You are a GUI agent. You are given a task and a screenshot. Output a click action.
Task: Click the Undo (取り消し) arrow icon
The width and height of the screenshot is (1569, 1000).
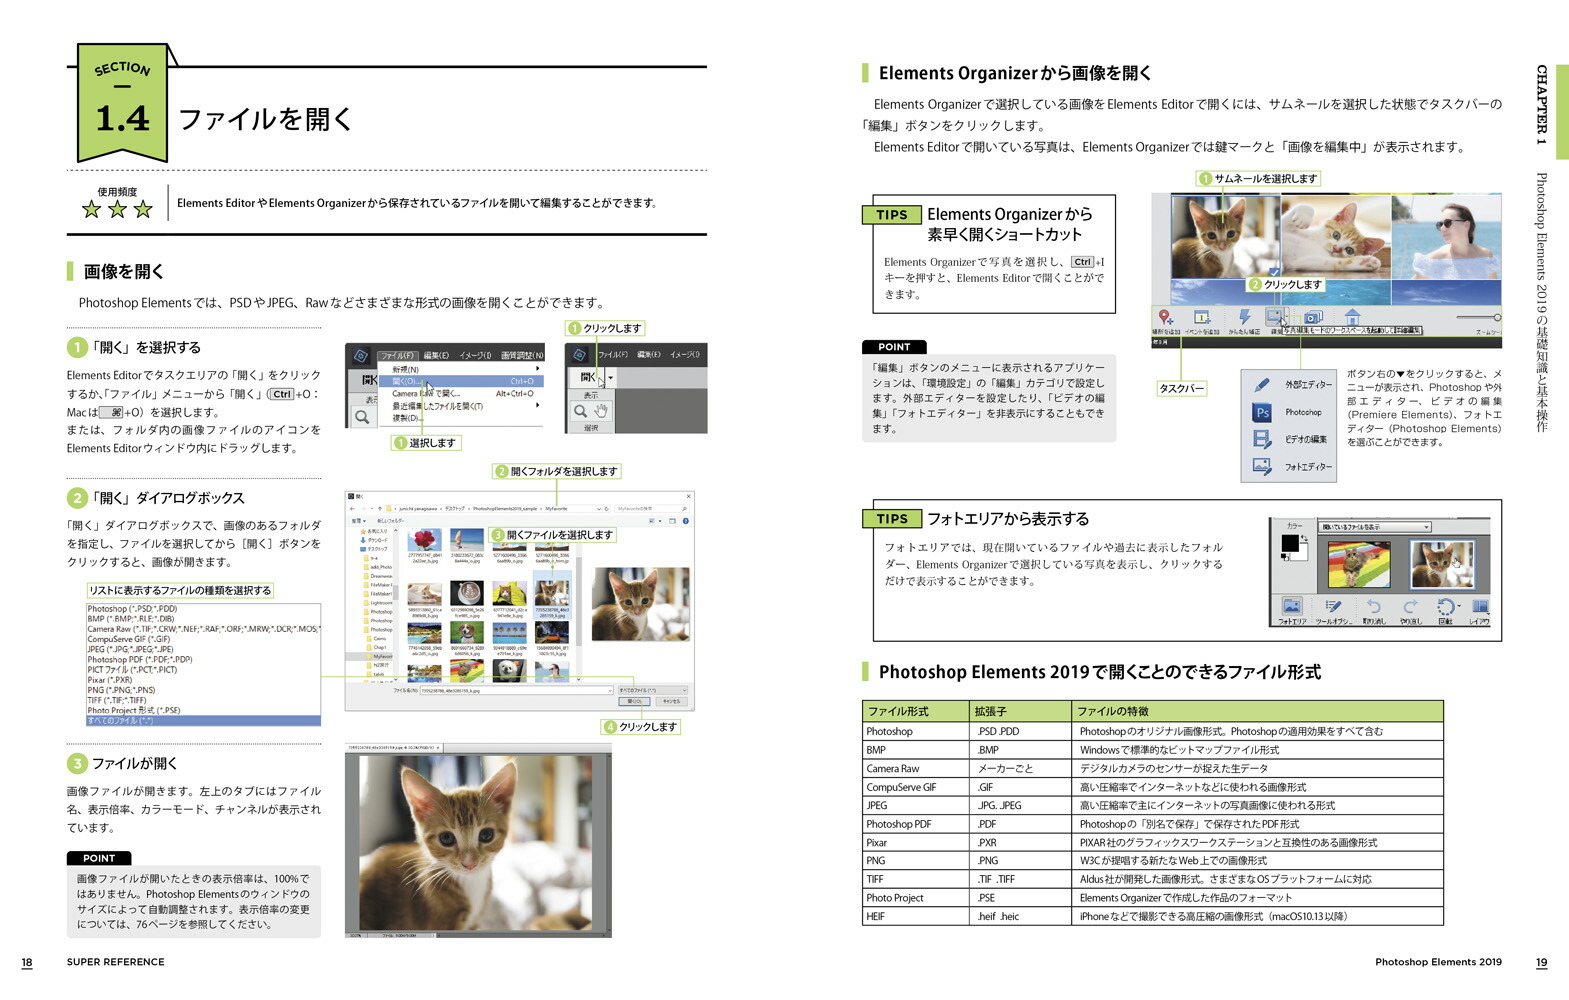click(x=1374, y=606)
